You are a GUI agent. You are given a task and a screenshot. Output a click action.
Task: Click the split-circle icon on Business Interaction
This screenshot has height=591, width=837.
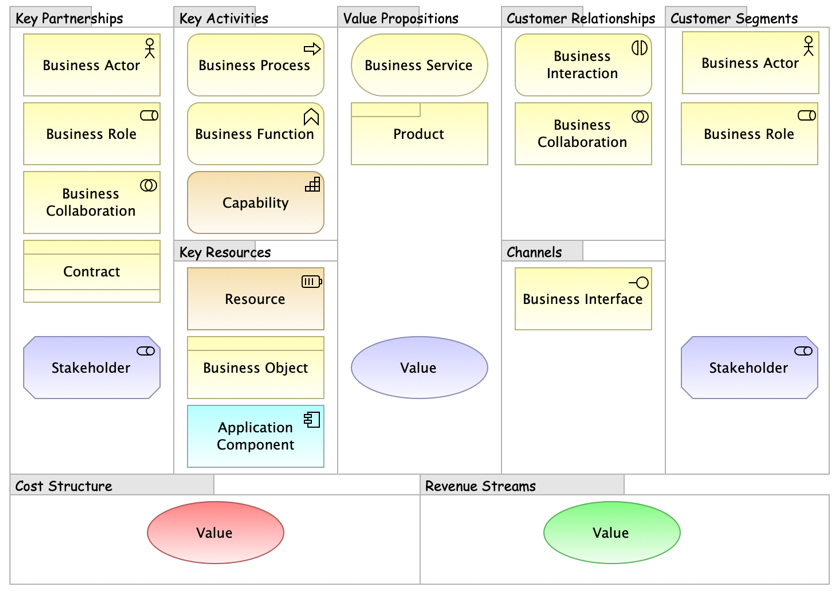pos(640,48)
